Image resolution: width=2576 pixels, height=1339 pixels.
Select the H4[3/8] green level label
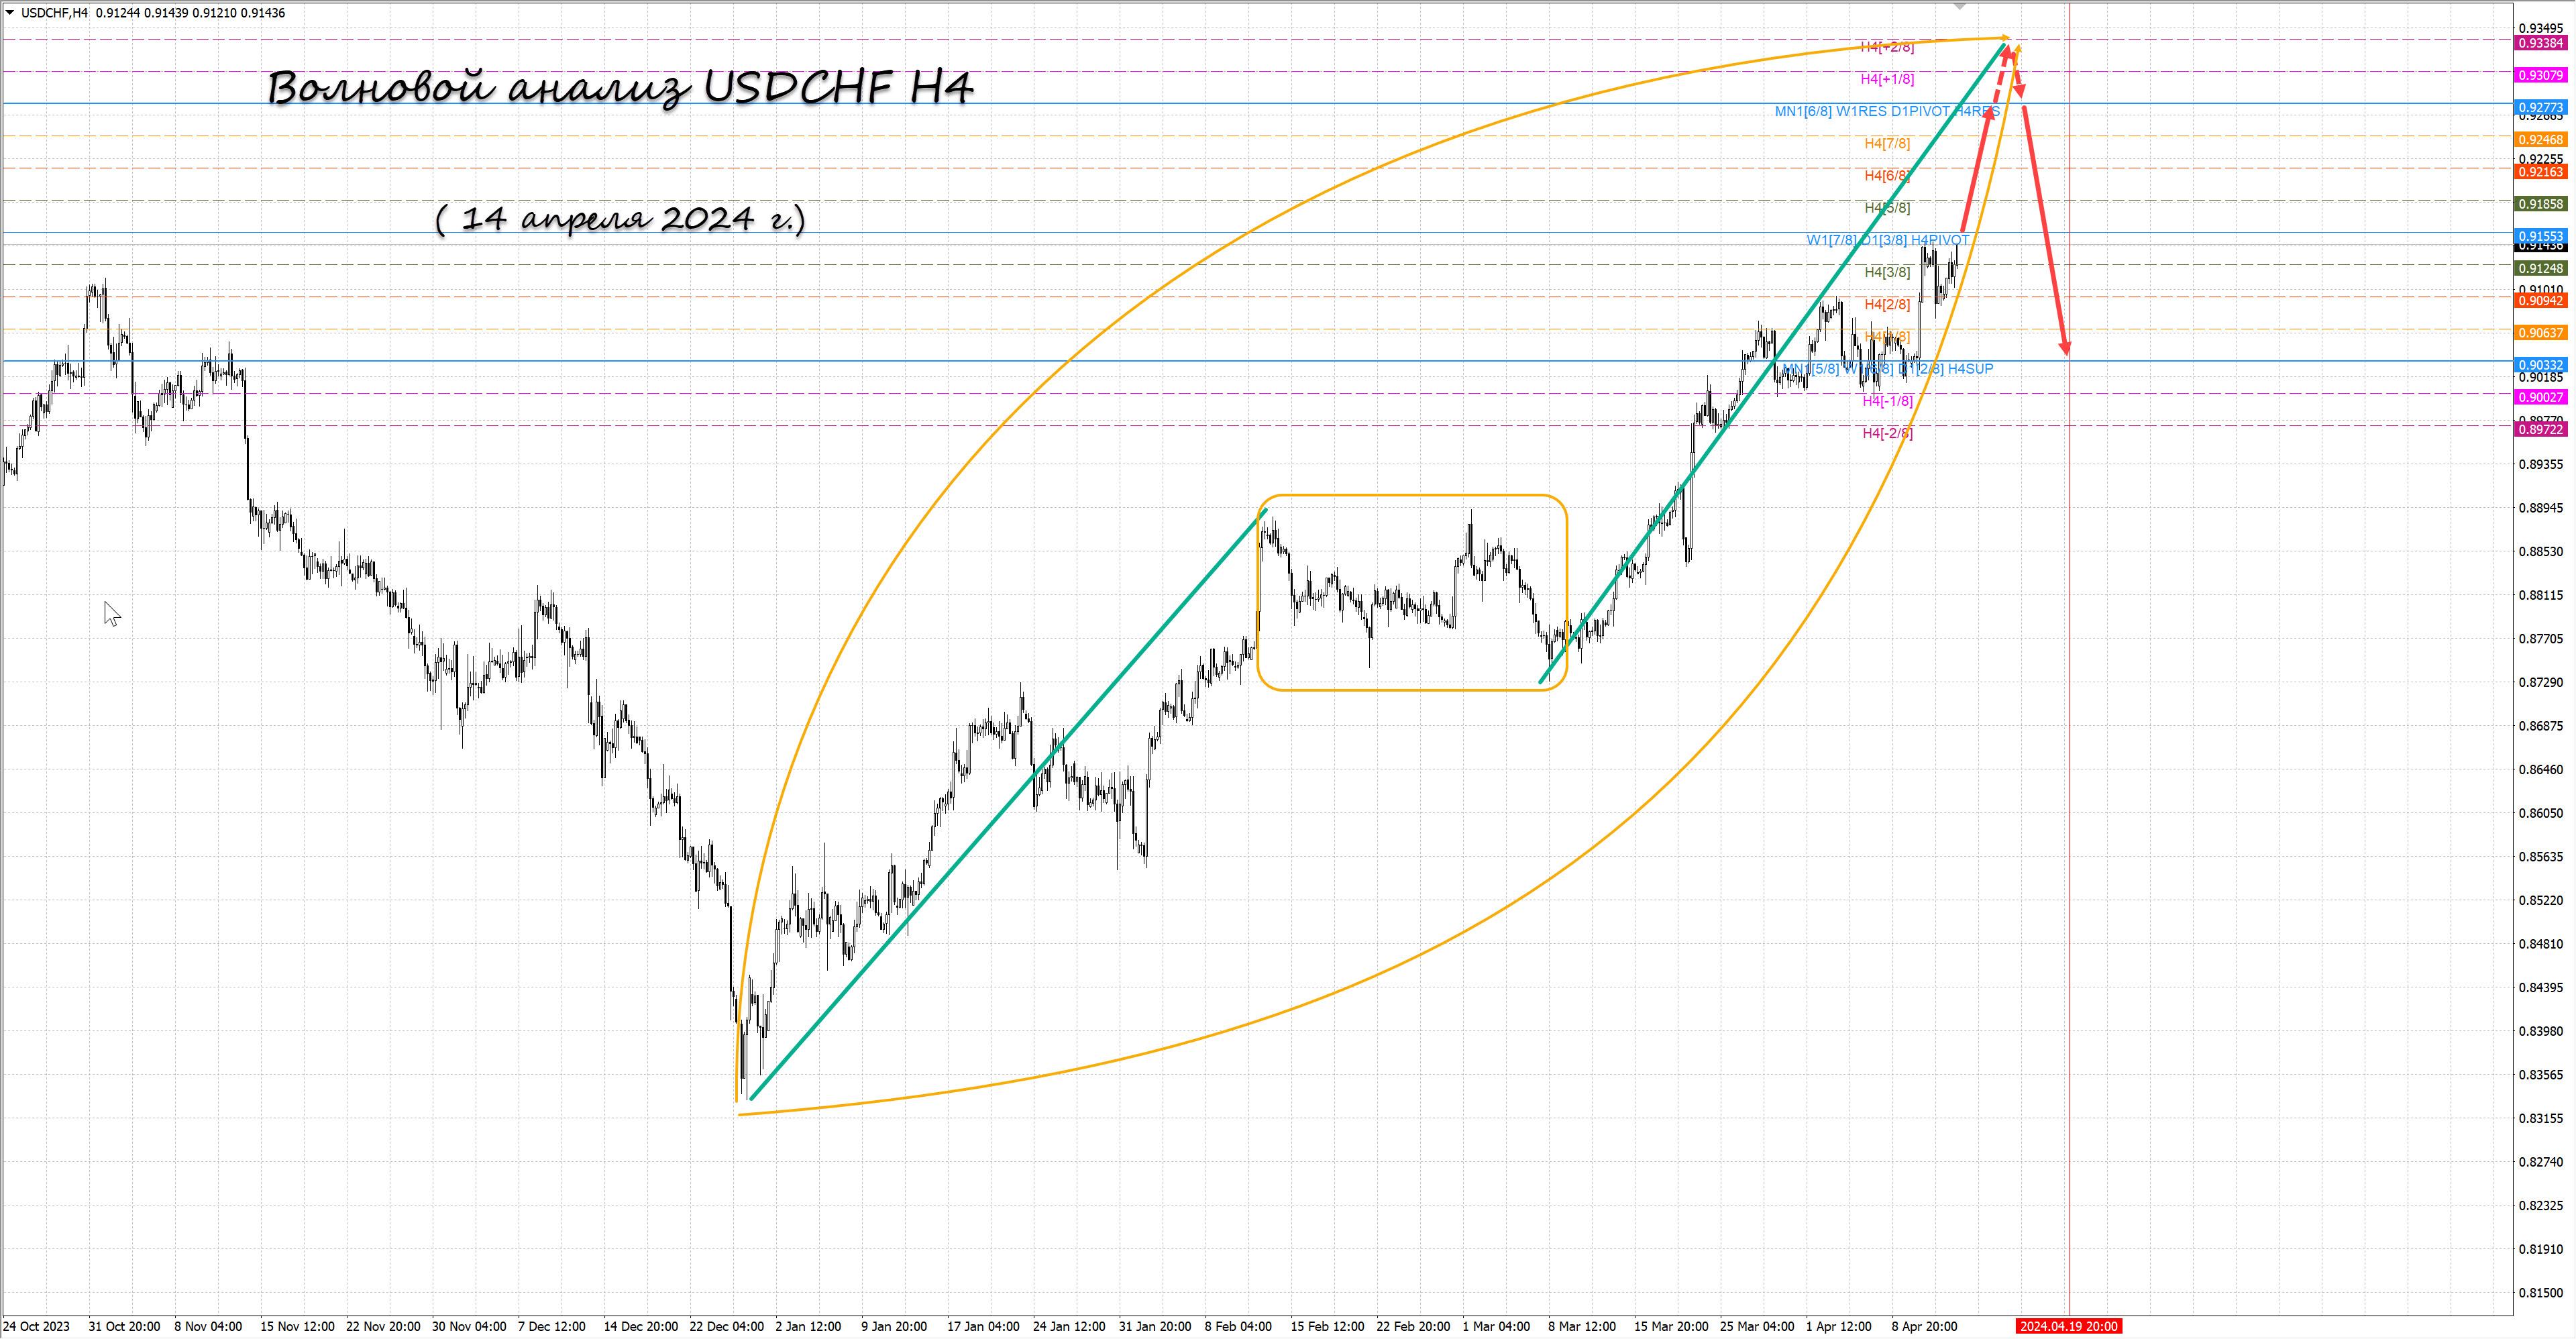(x=1887, y=272)
